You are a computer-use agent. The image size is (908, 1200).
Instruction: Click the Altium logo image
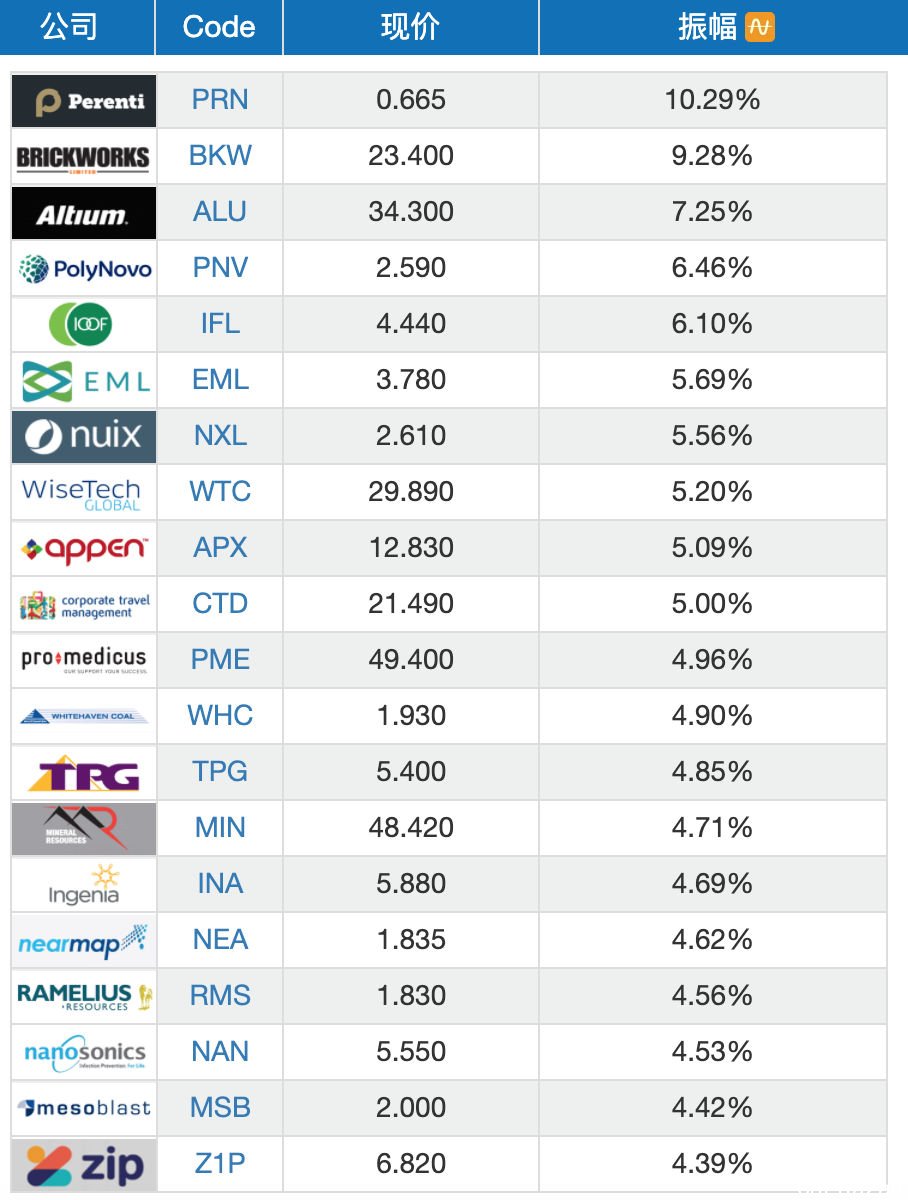(84, 212)
